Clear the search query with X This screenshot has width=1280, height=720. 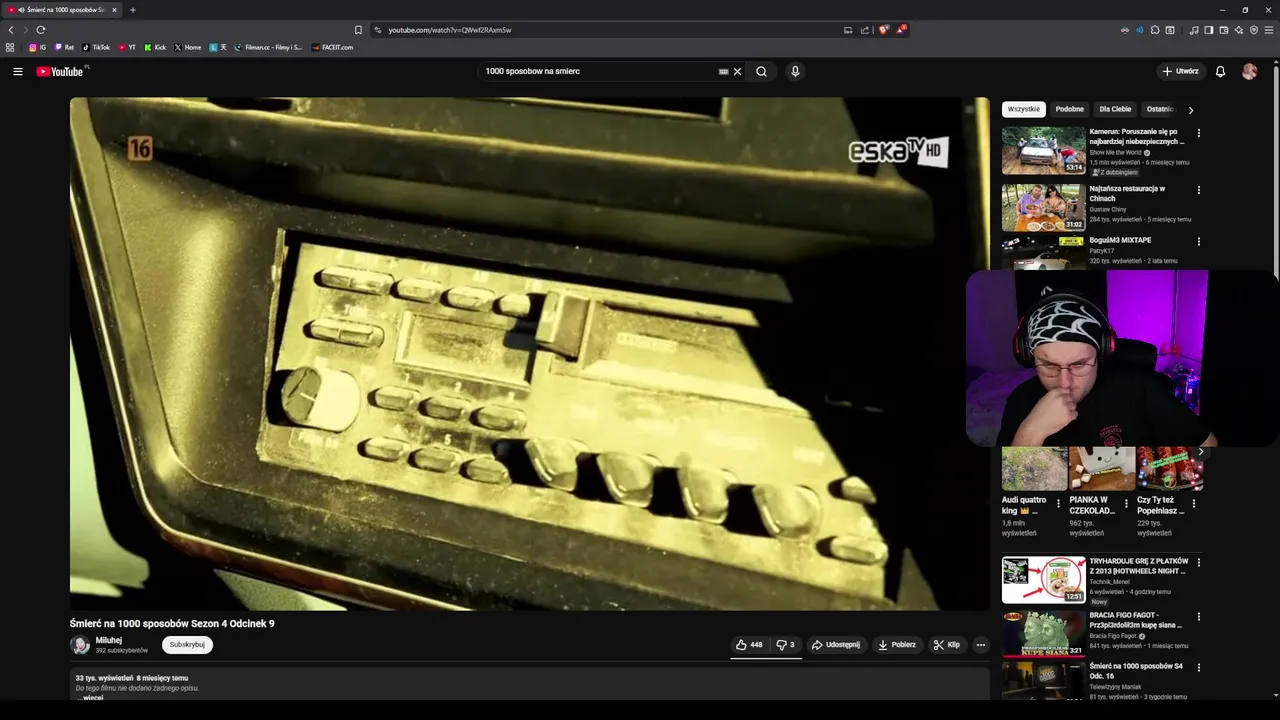coord(738,71)
